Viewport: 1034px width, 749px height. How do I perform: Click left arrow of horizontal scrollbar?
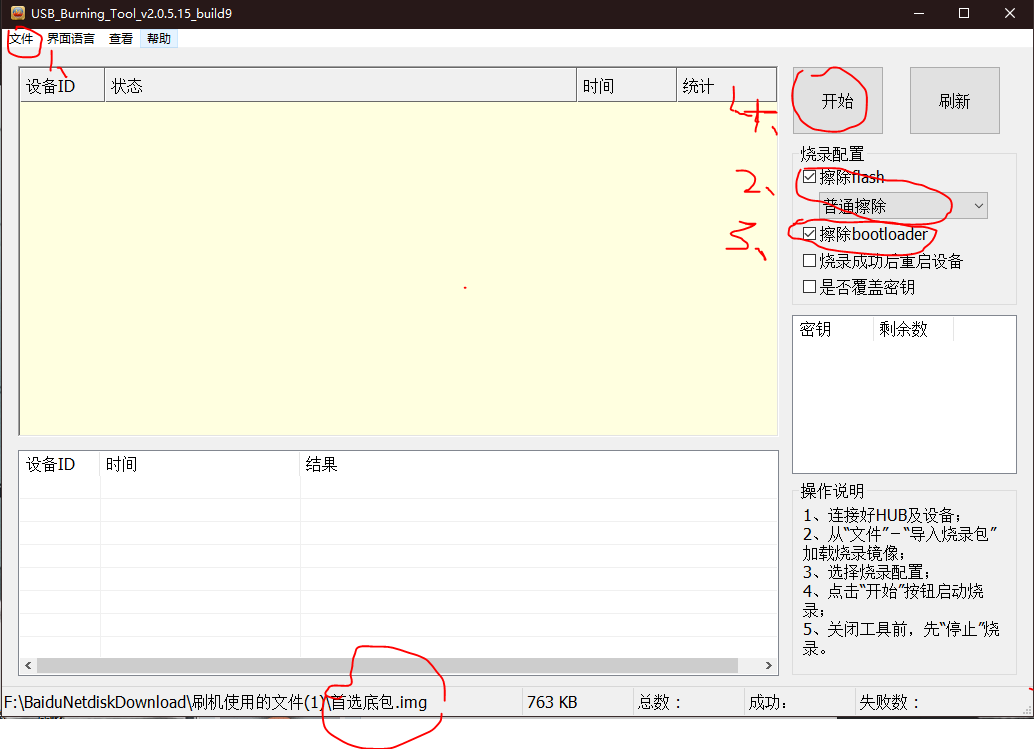[27, 665]
